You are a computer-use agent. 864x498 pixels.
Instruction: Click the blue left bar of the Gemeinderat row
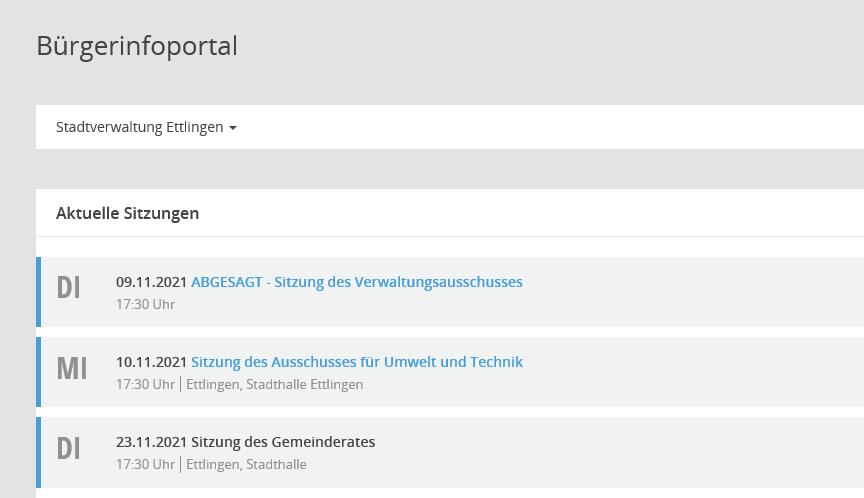coord(38,452)
